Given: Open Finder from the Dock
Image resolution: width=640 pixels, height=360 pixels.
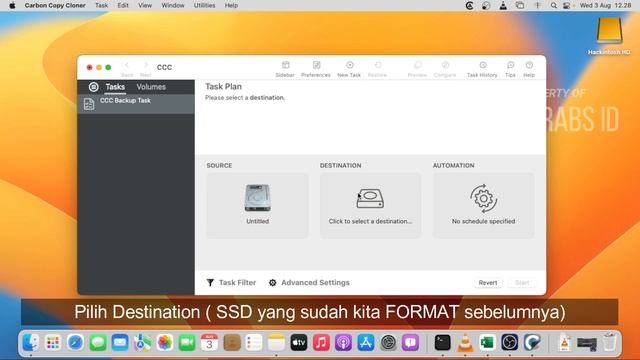Looking at the screenshot, I should pyautogui.click(x=31, y=342).
